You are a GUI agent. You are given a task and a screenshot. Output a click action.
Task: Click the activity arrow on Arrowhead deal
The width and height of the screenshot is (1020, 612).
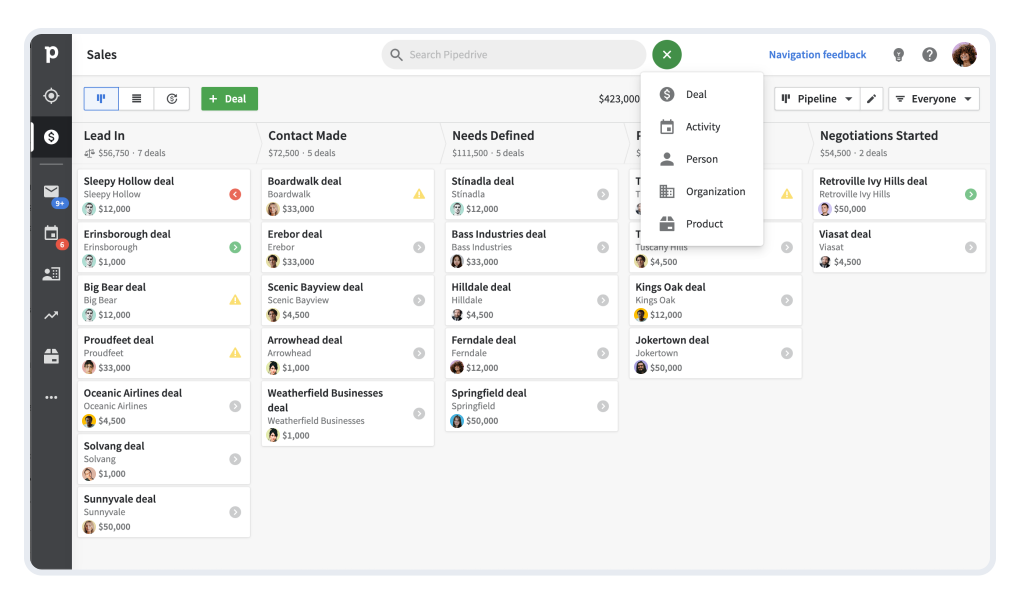420,353
